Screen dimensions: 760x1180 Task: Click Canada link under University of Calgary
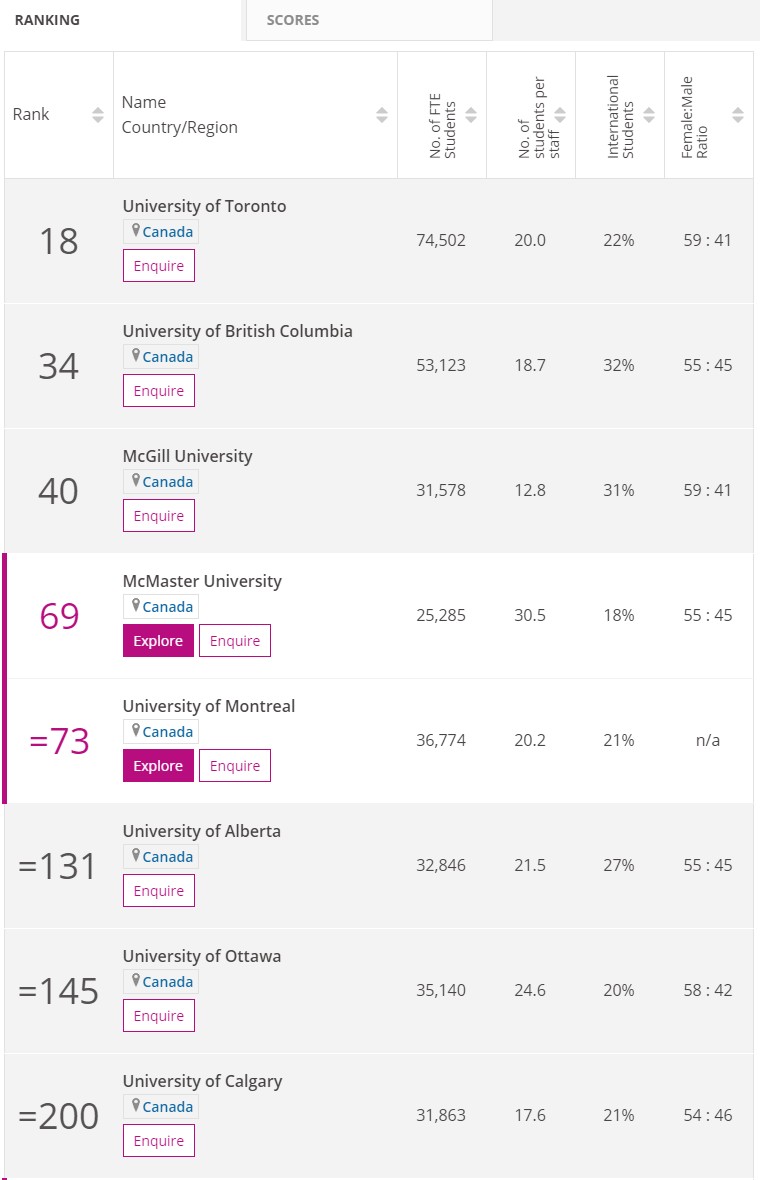[168, 1106]
